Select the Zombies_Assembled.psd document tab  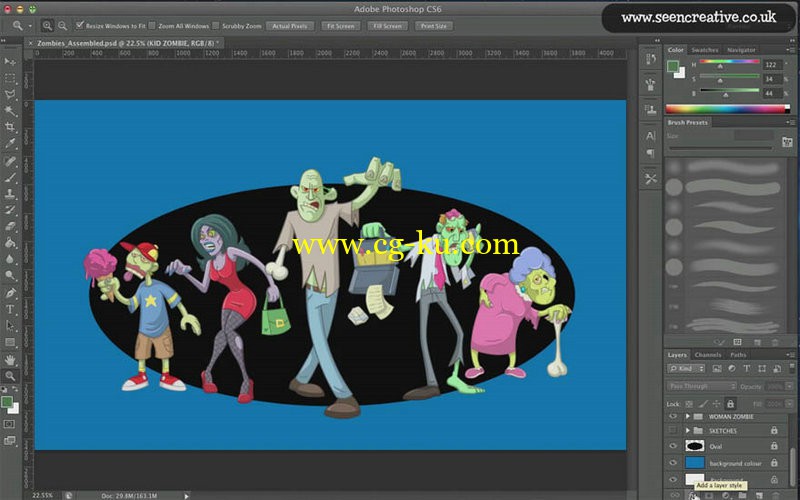pos(127,43)
